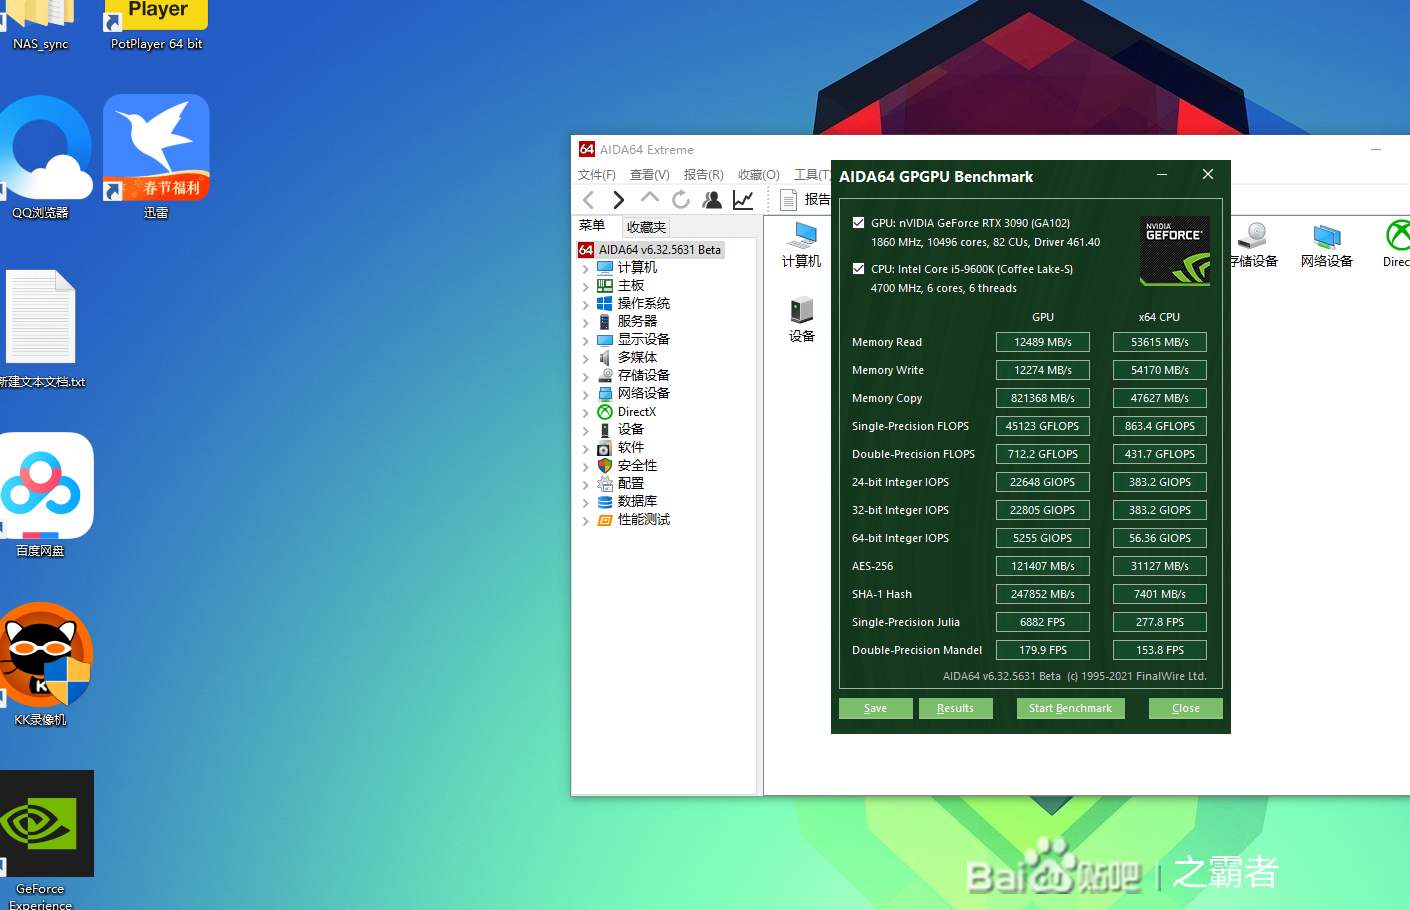Click the AIDA64 back navigation arrow

(x=589, y=200)
